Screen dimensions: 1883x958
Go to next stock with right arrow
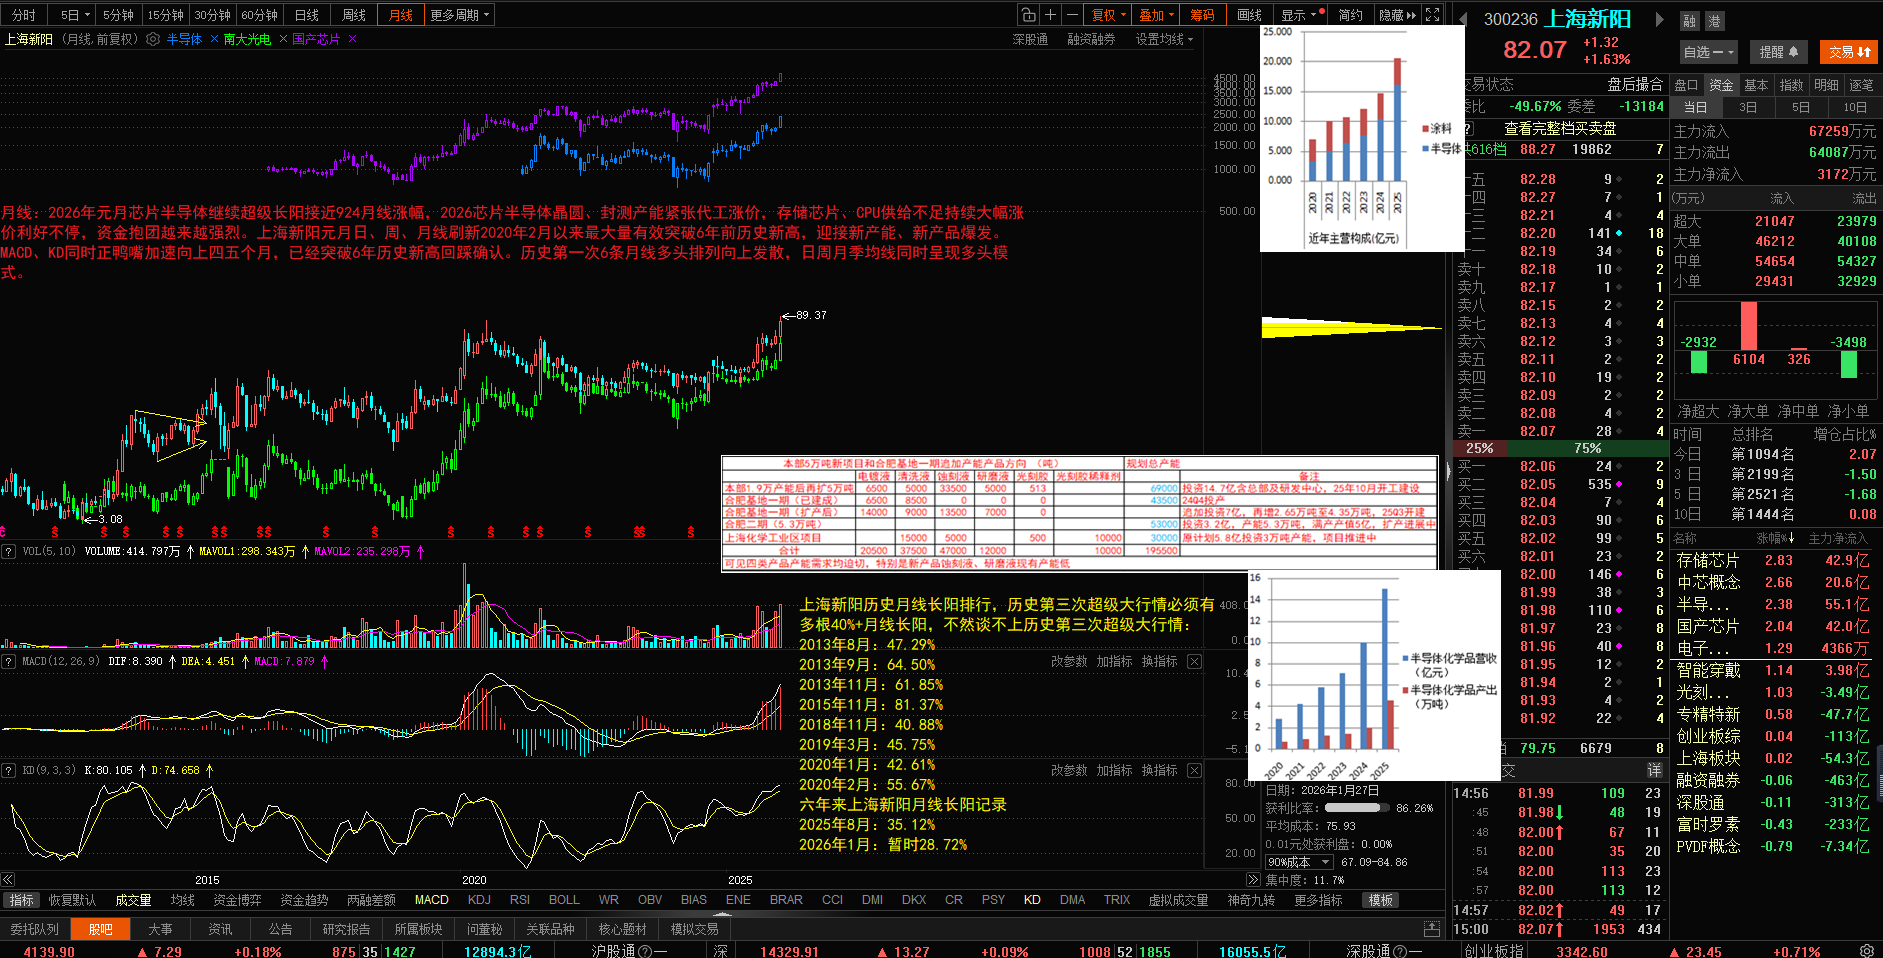(1659, 19)
